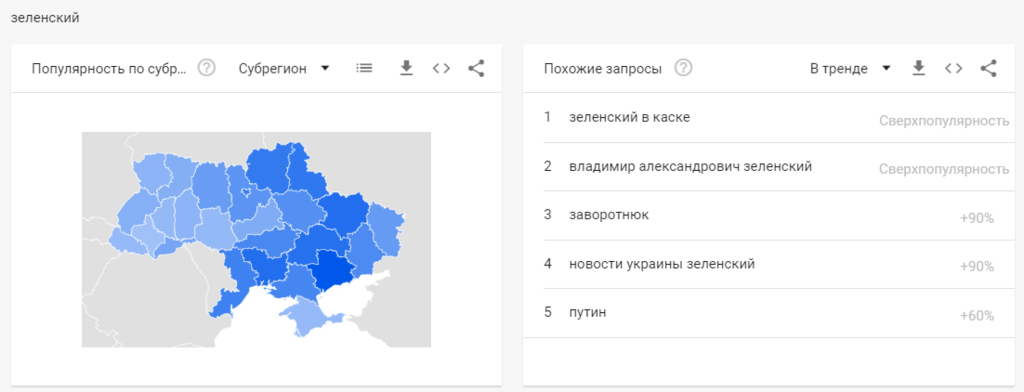
Task: Share the Похожие запросы card
Action: (x=989, y=68)
